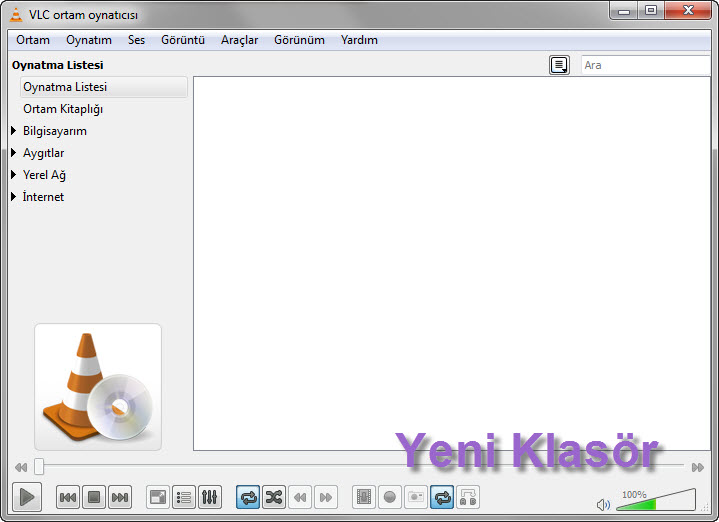719x522 pixels.
Task: Mute audio via speaker icon
Action: click(603, 505)
